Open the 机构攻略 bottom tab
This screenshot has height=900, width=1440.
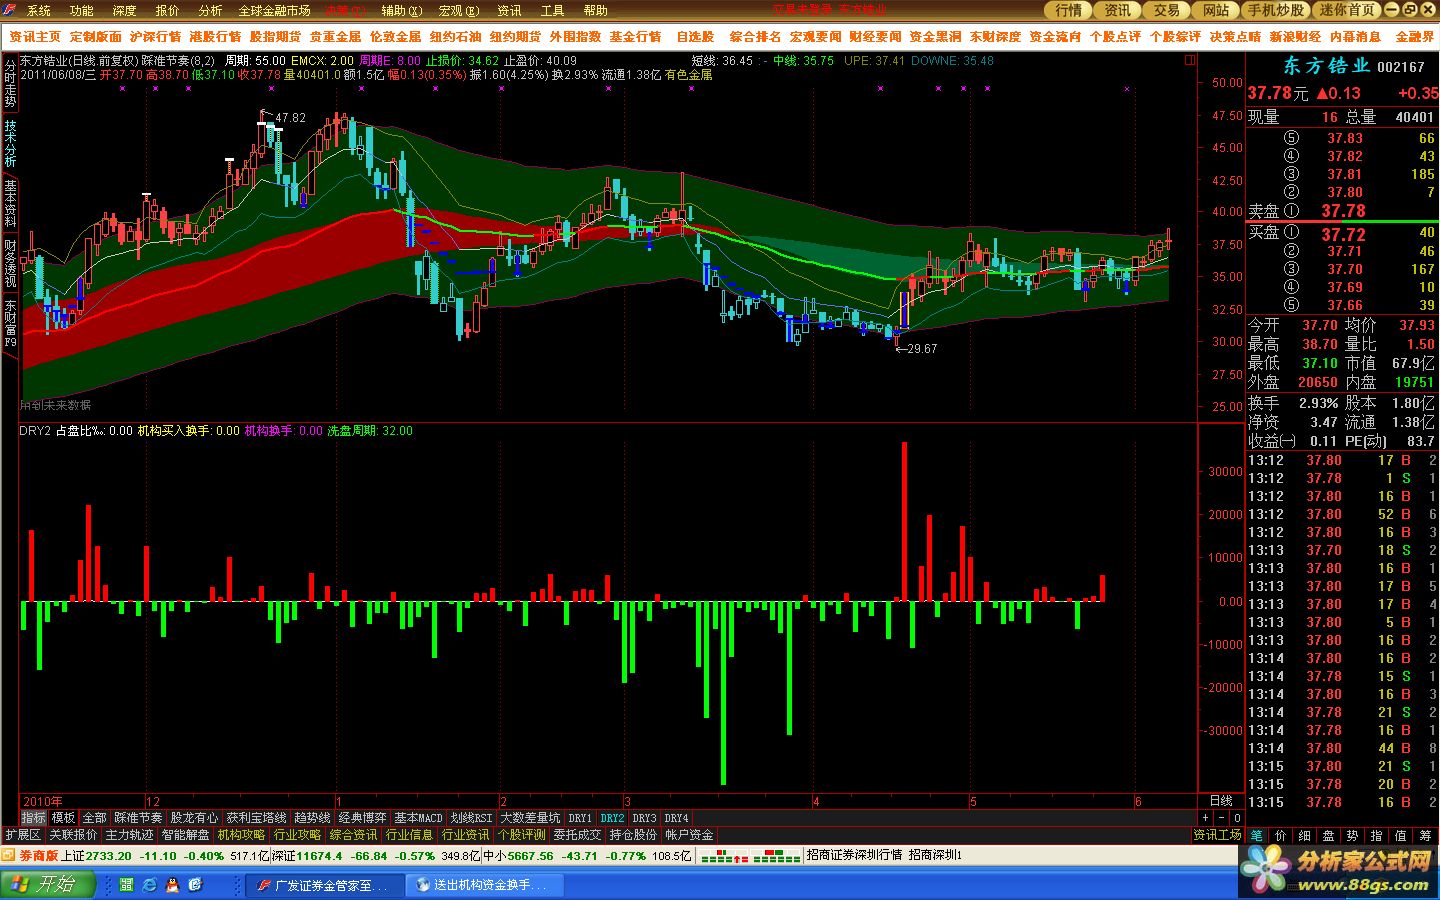241,835
